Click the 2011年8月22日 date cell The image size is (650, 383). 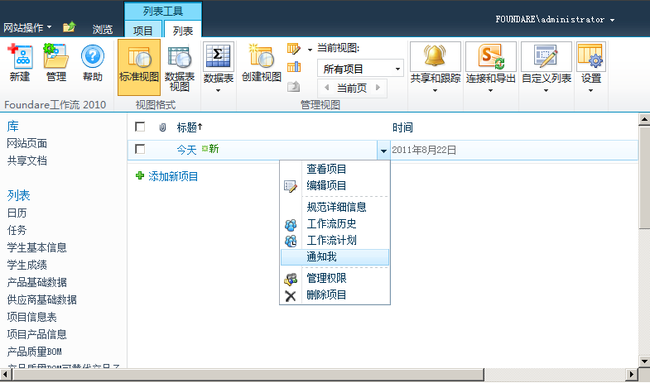click(424, 150)
